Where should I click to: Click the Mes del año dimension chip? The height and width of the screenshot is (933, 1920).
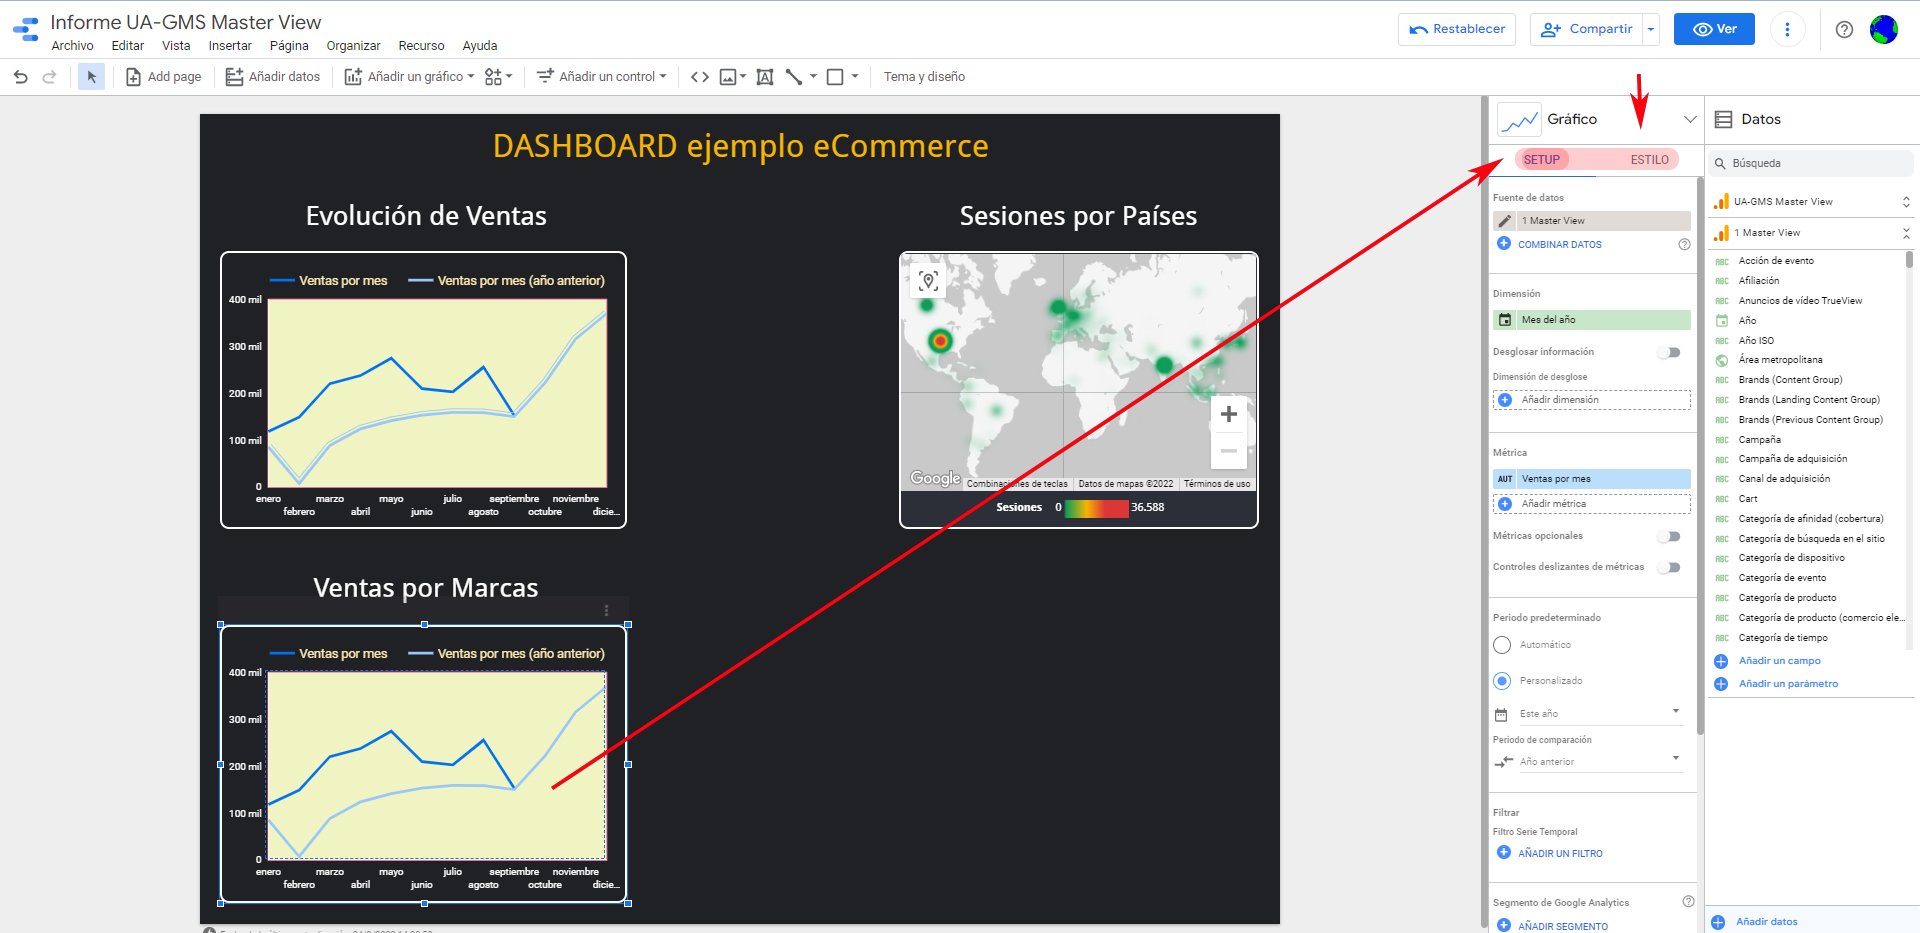[1592, 320]
